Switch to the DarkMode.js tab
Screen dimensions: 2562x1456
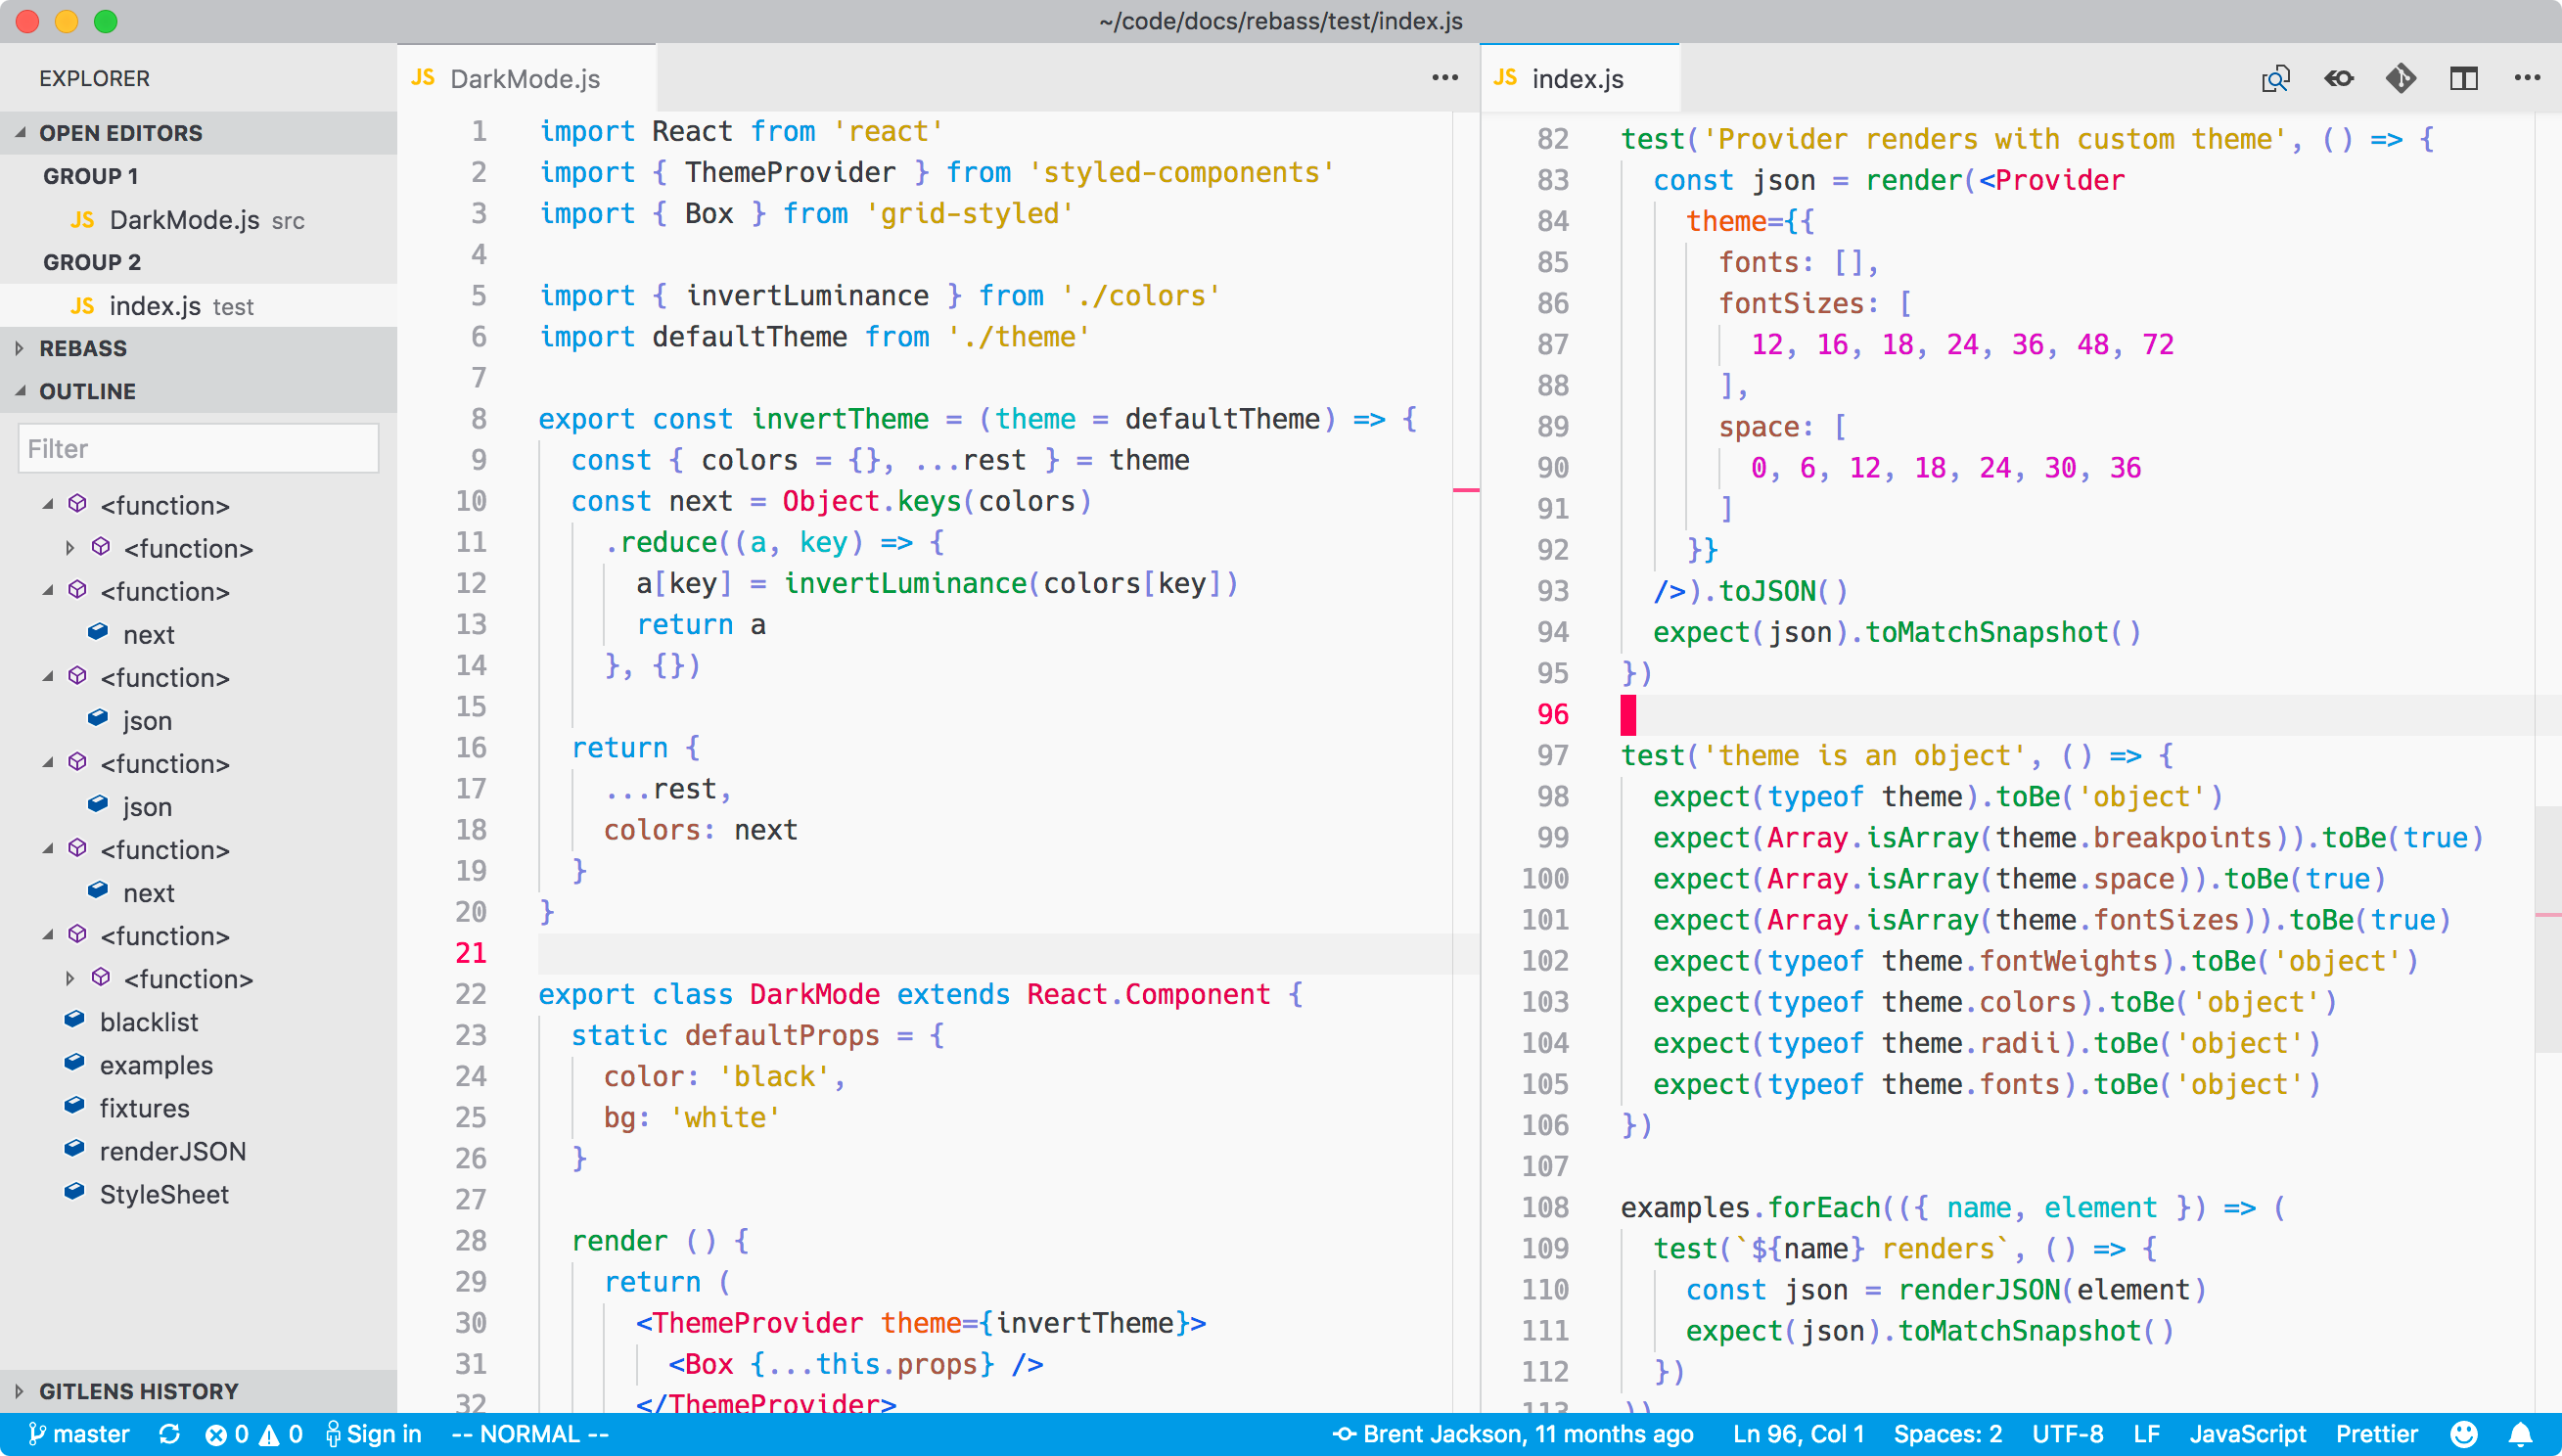(524, 79)
